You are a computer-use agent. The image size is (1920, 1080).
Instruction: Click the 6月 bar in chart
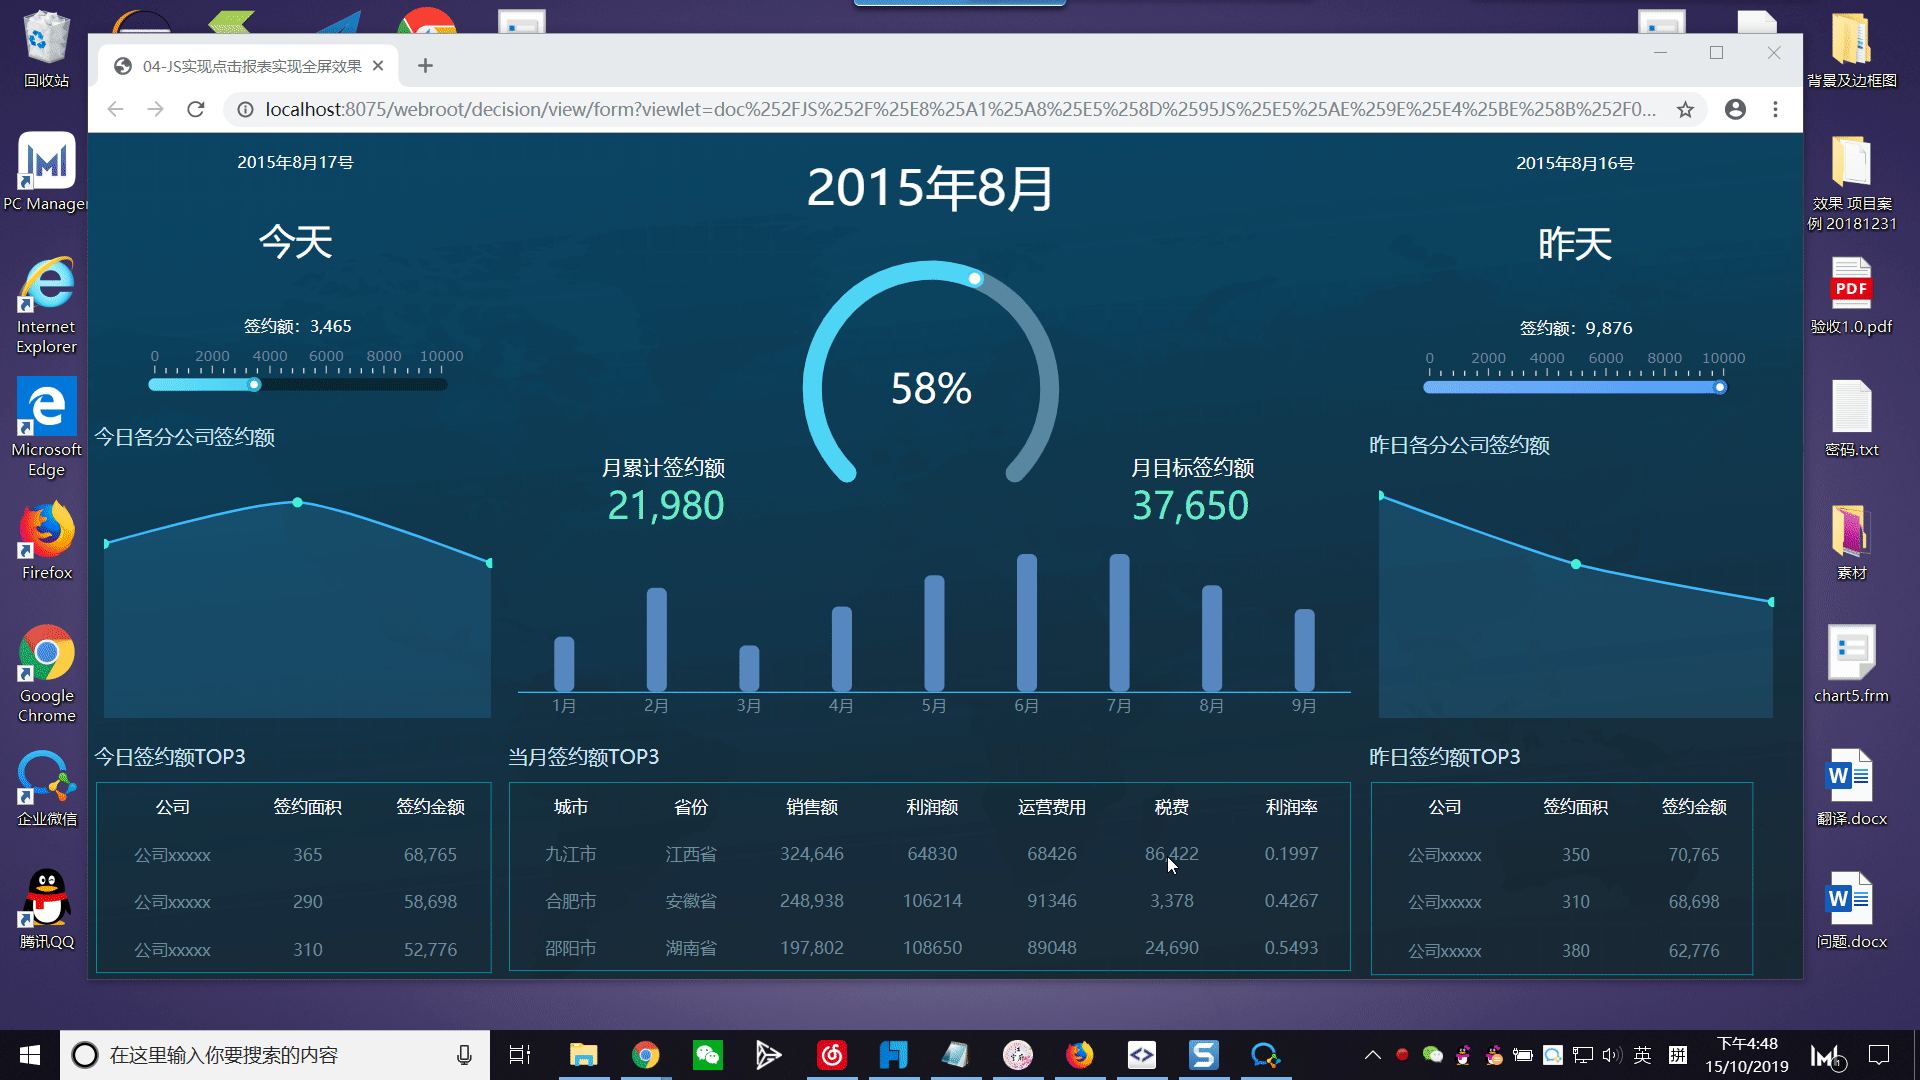tap(1026, 622)
